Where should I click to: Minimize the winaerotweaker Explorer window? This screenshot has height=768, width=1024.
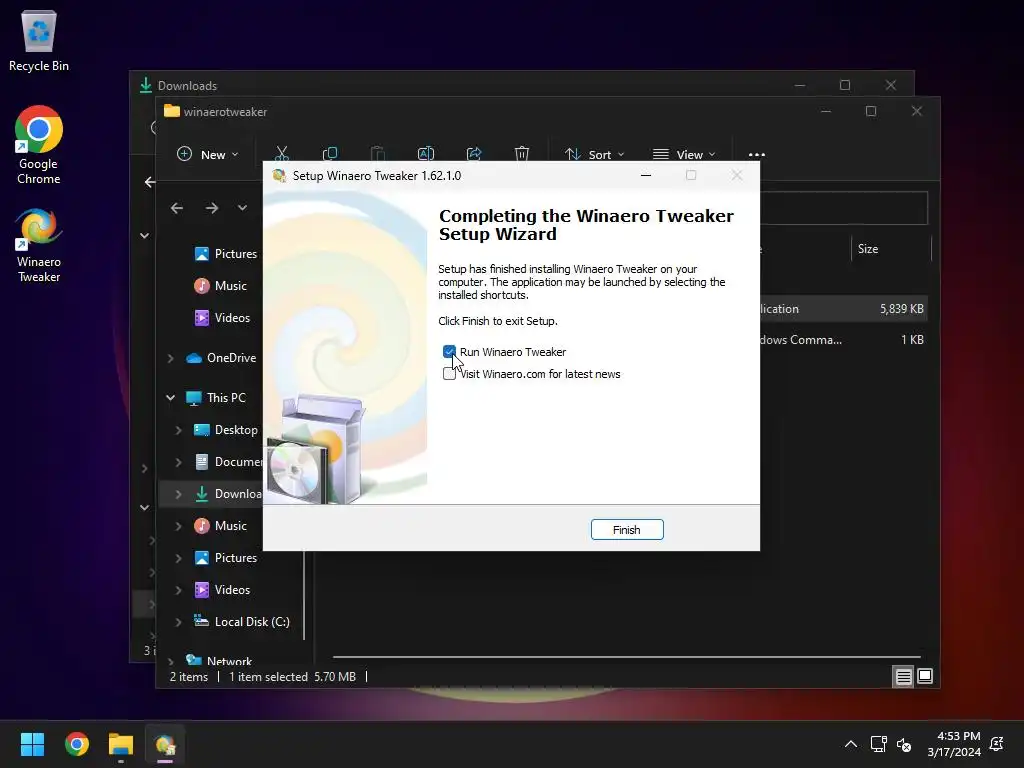pyautogui.click(x=825, y=111)
